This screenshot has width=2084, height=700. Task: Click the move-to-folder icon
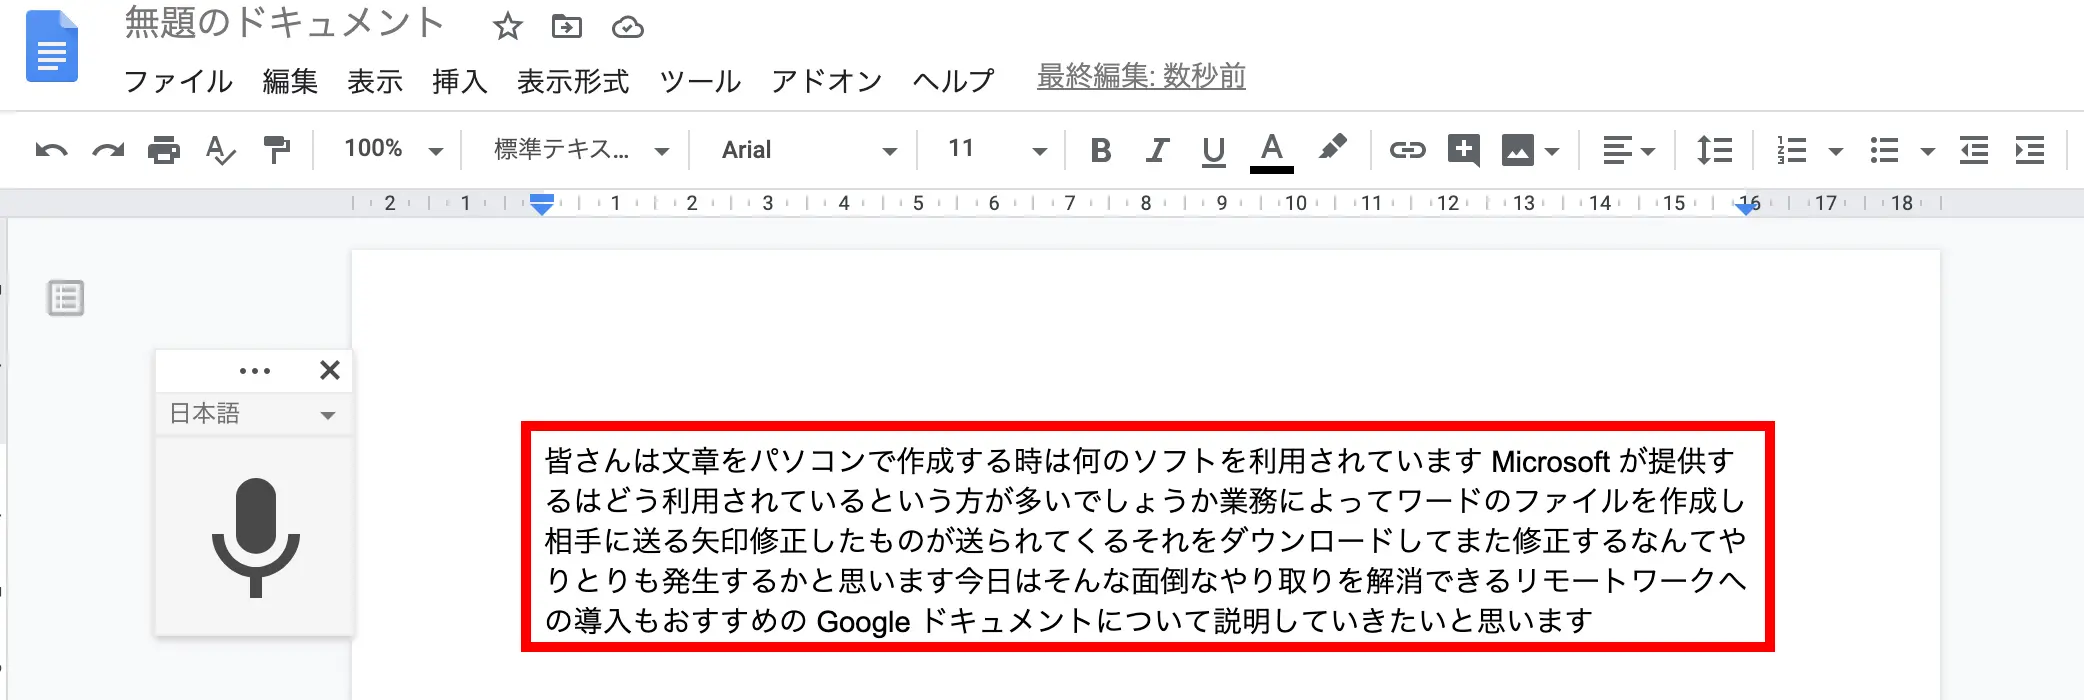tap(567, 26)
